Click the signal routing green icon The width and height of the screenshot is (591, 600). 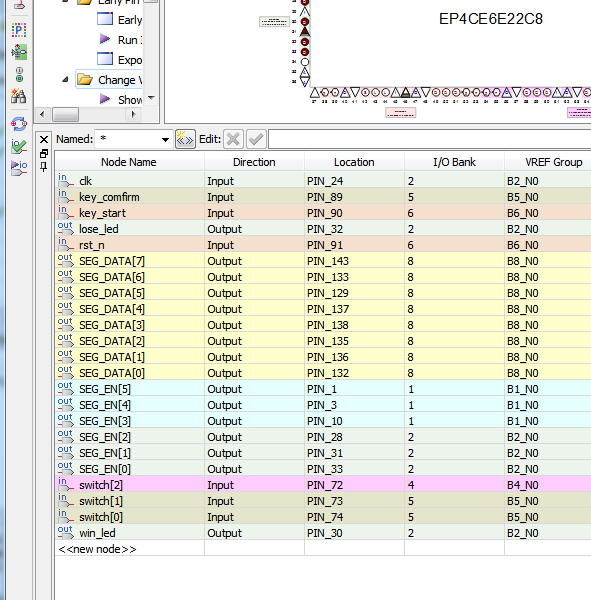pyautogui.click(x=19, y=52)
